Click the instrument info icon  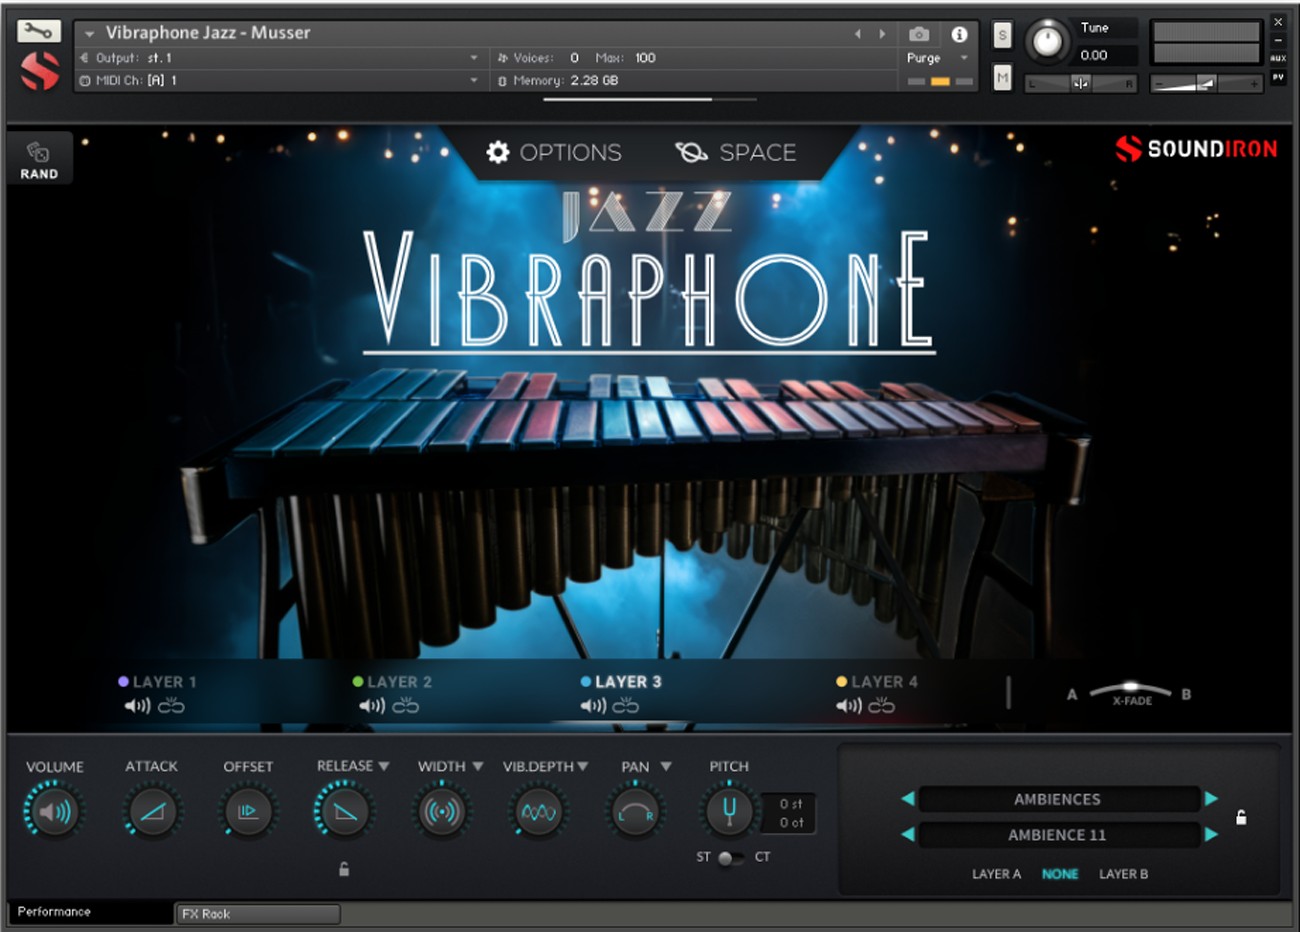pos(960,32)
